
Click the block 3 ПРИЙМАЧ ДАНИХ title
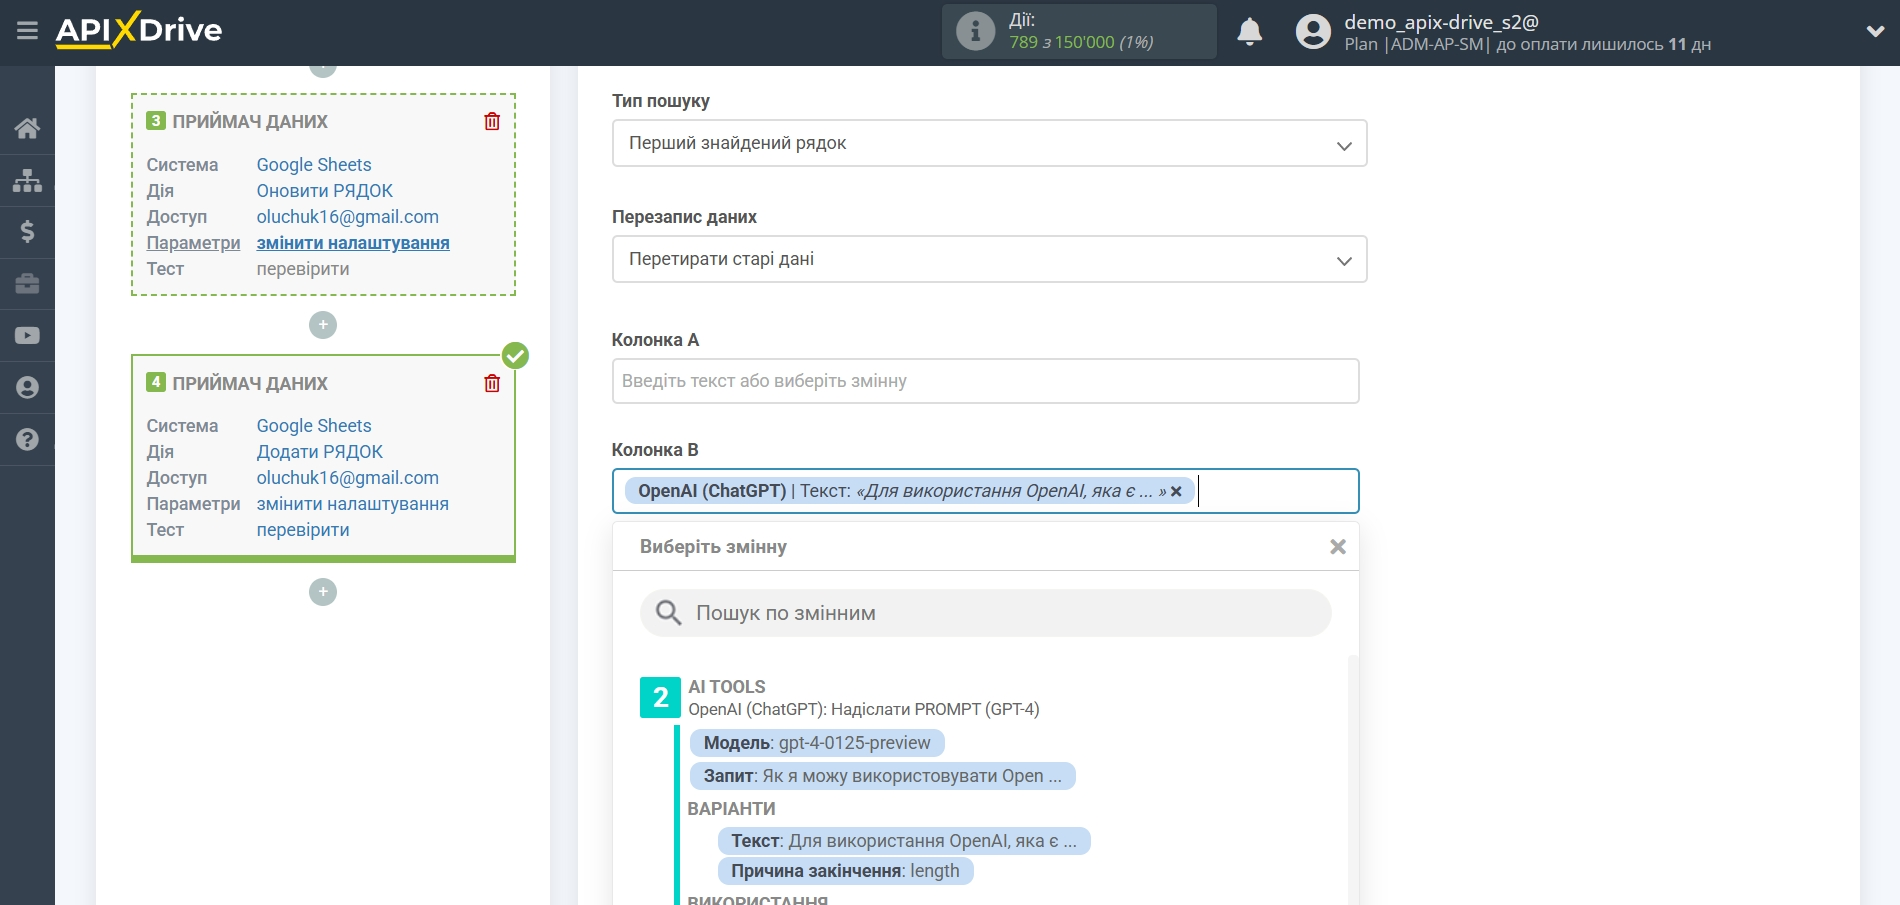pyautogui.click(x=250, y=121)
